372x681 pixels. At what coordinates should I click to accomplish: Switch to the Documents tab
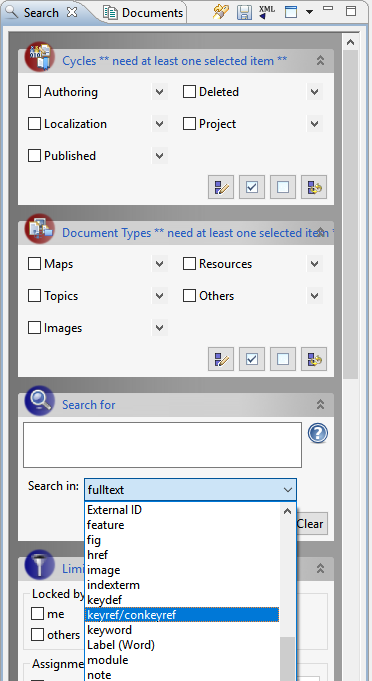tap(144, 13)
